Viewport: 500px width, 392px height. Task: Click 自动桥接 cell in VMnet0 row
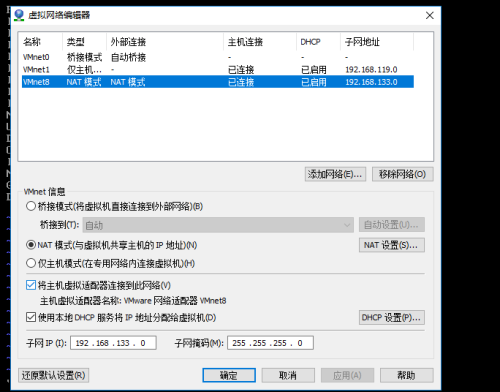coord(128,57)
